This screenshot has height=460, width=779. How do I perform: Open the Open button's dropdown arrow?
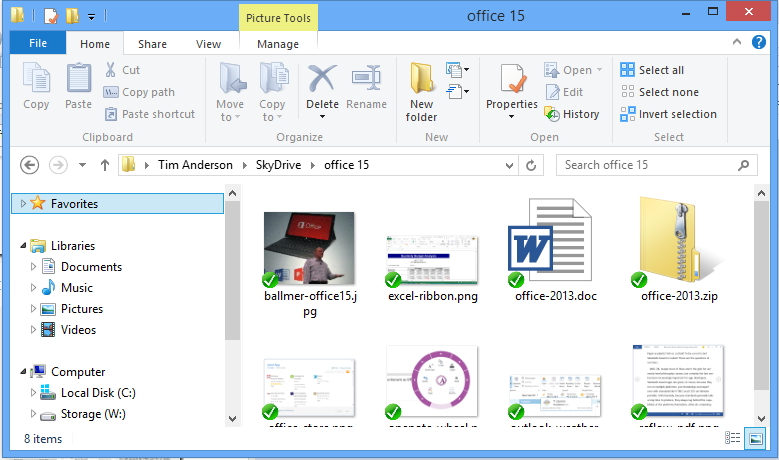pos(599,70)
